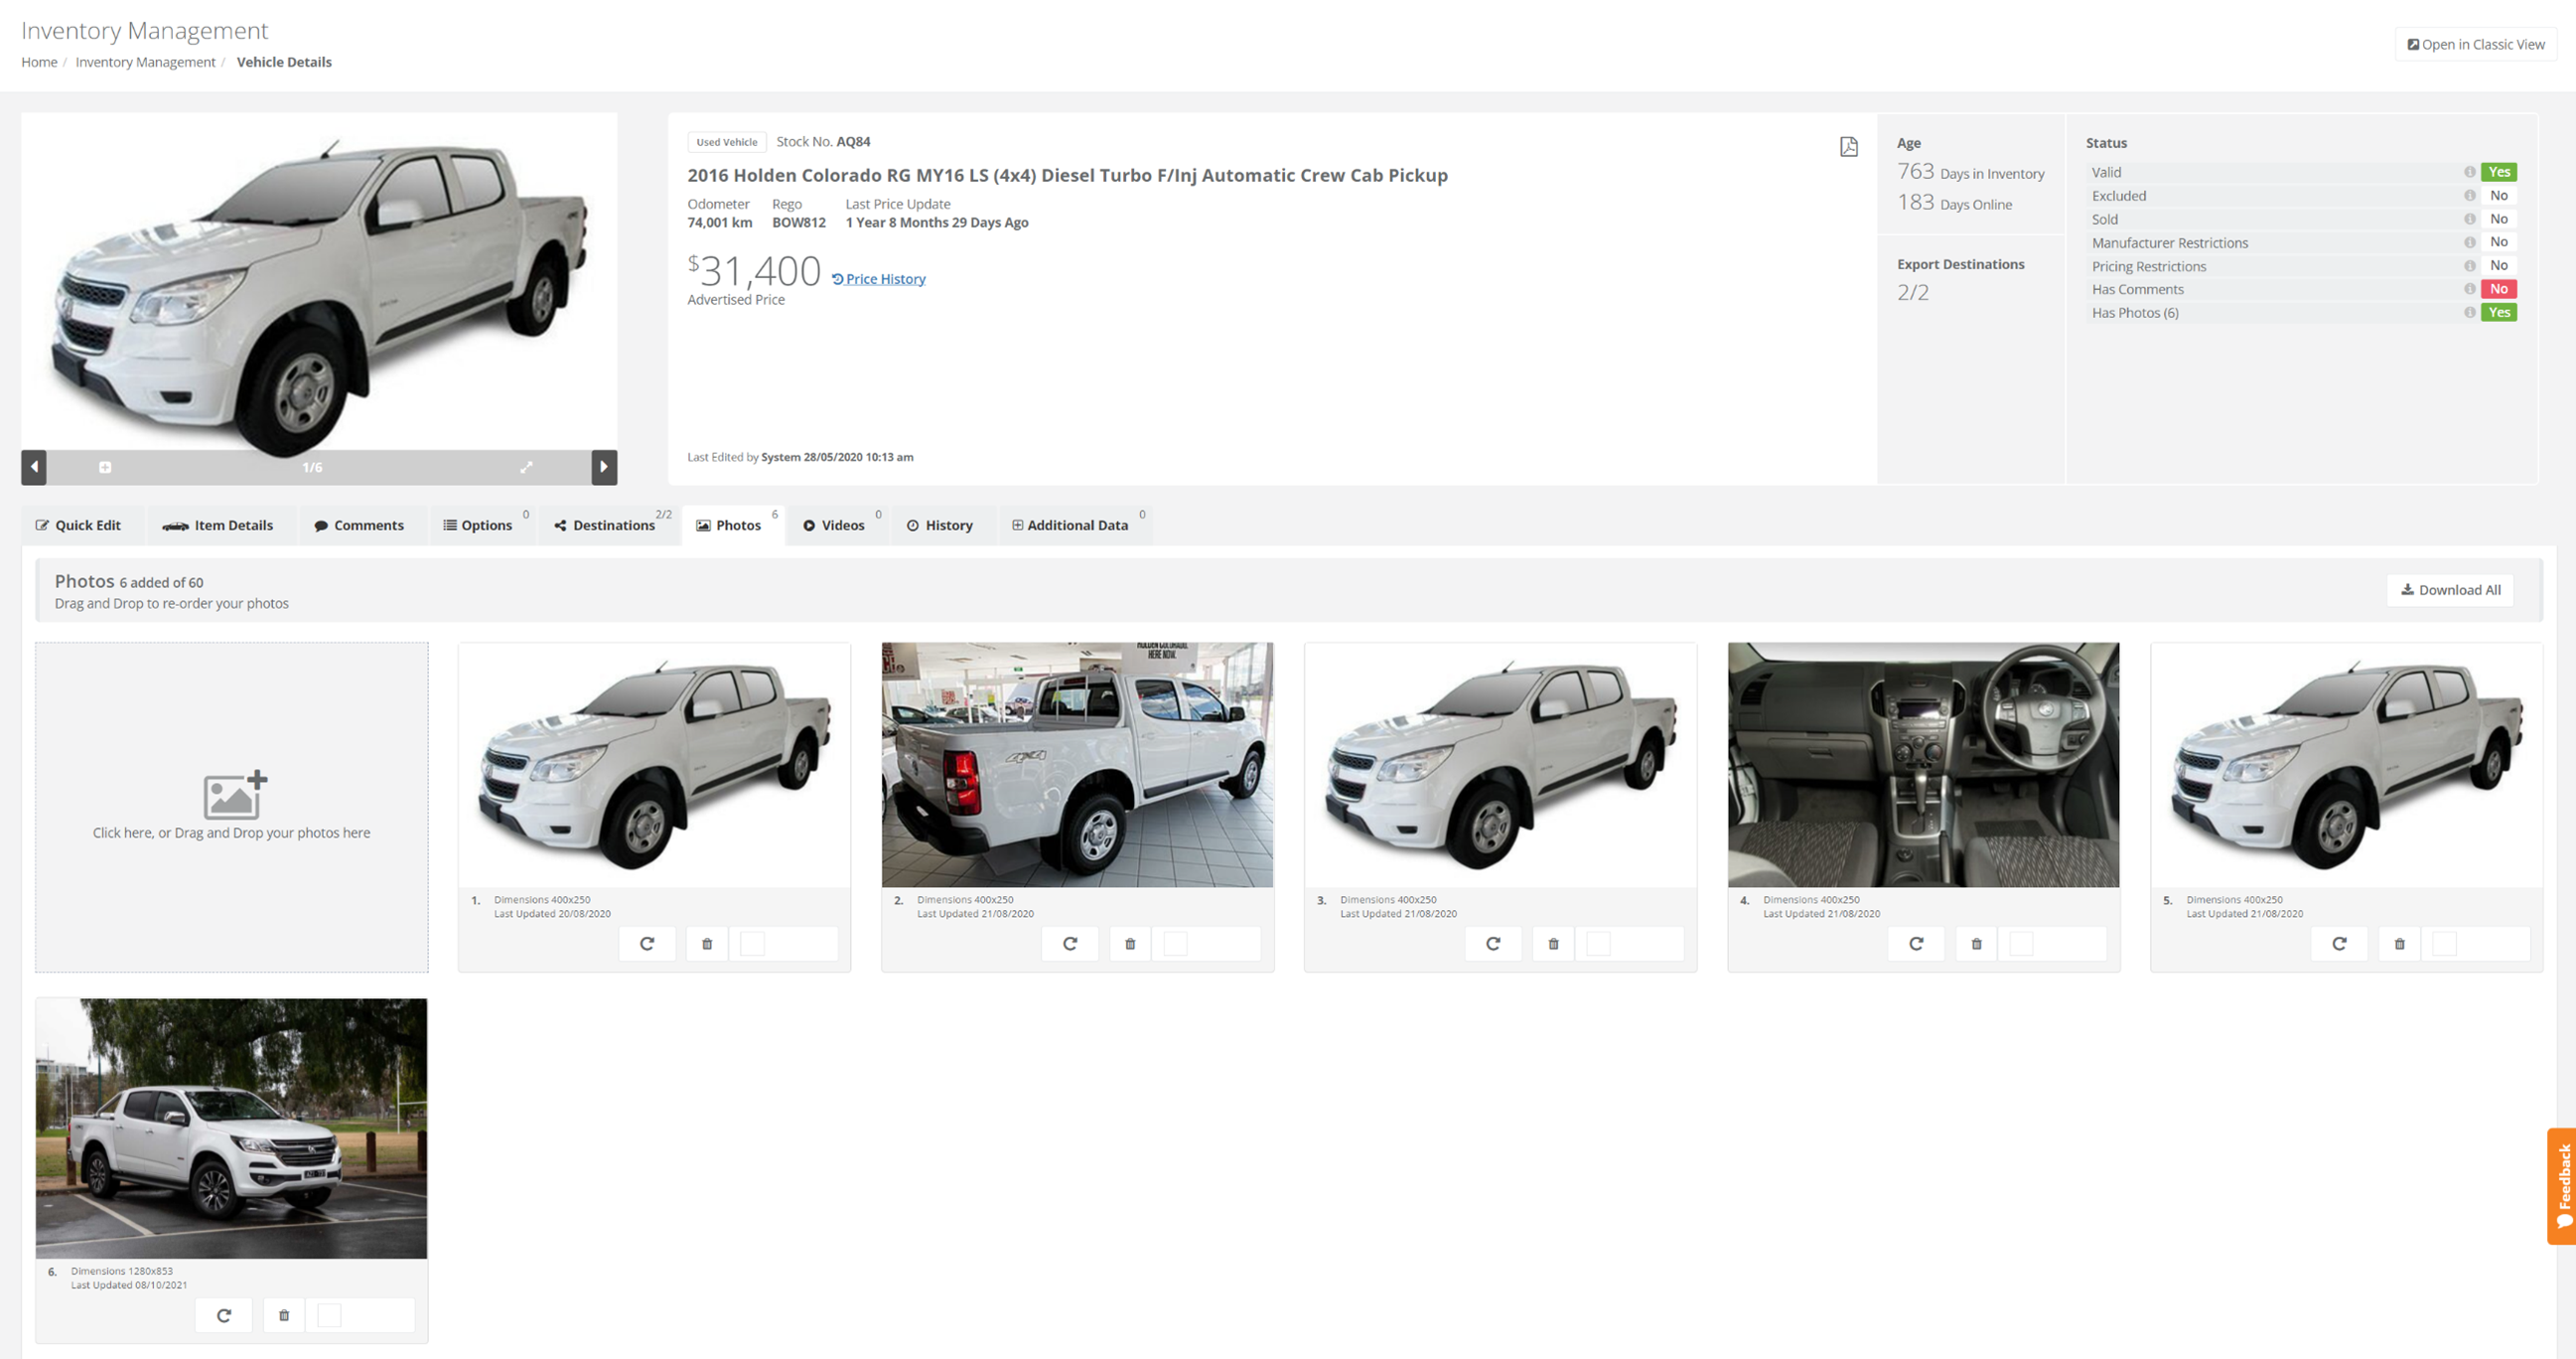
Task: Open photo 4 interior dashboard thumbnail
Action: [1923, 765]
